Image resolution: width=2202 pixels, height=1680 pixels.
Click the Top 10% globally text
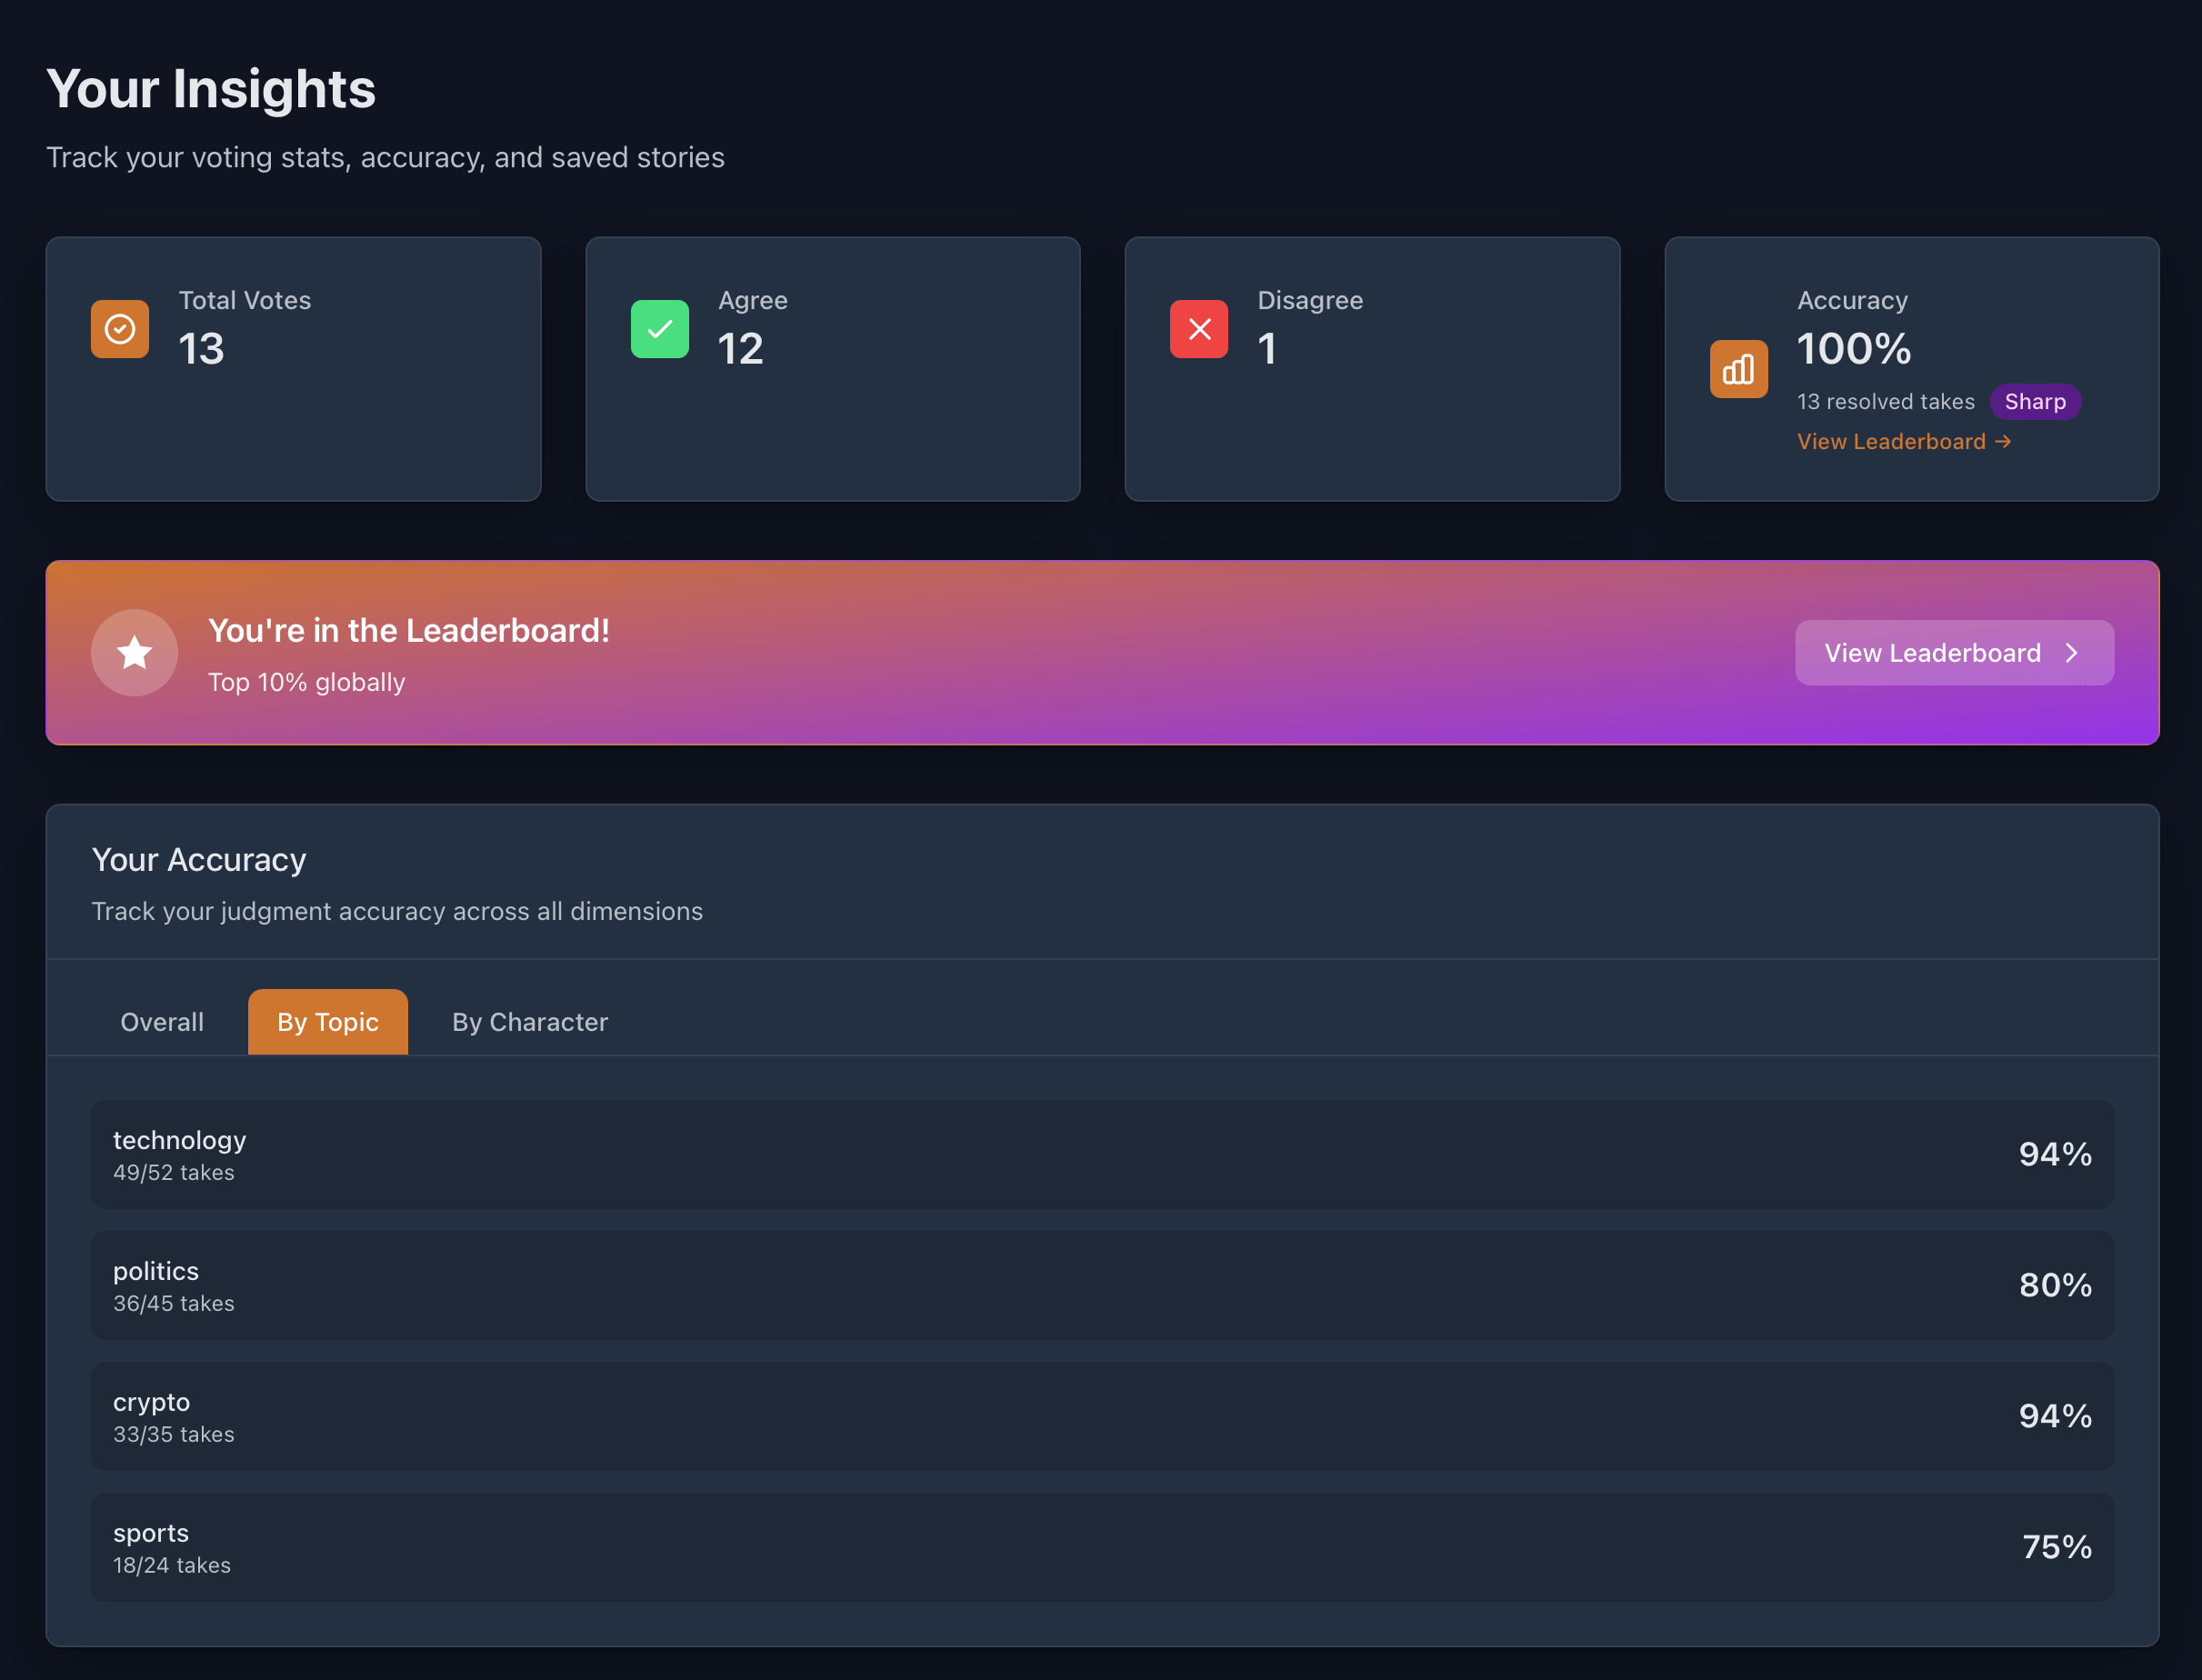[x=306, y=682]
